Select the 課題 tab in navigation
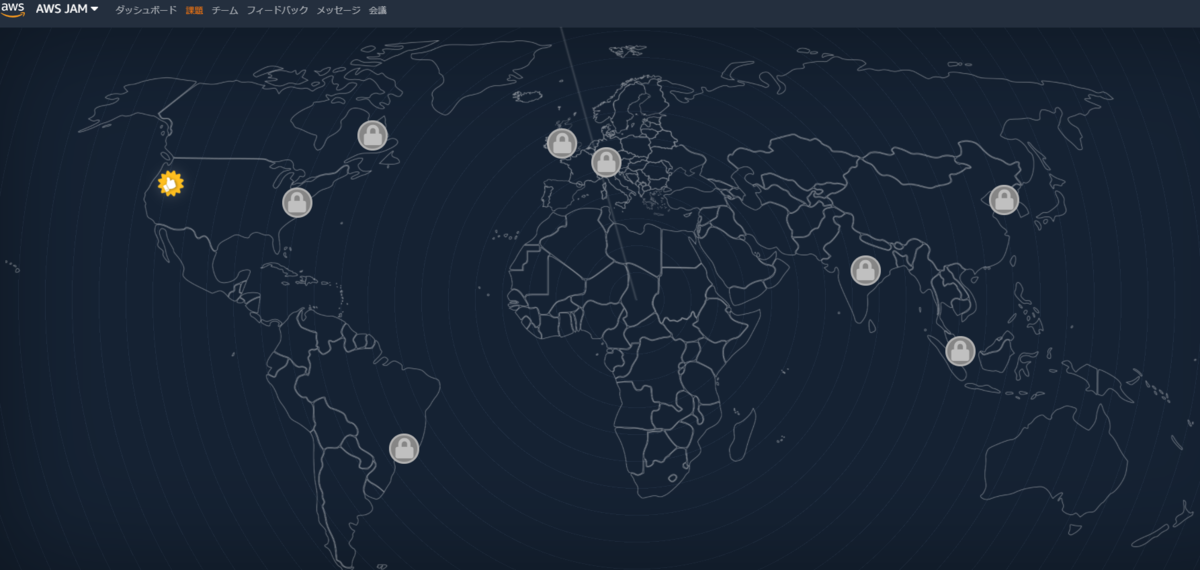Screen dimensions: 1200x570 194,10
